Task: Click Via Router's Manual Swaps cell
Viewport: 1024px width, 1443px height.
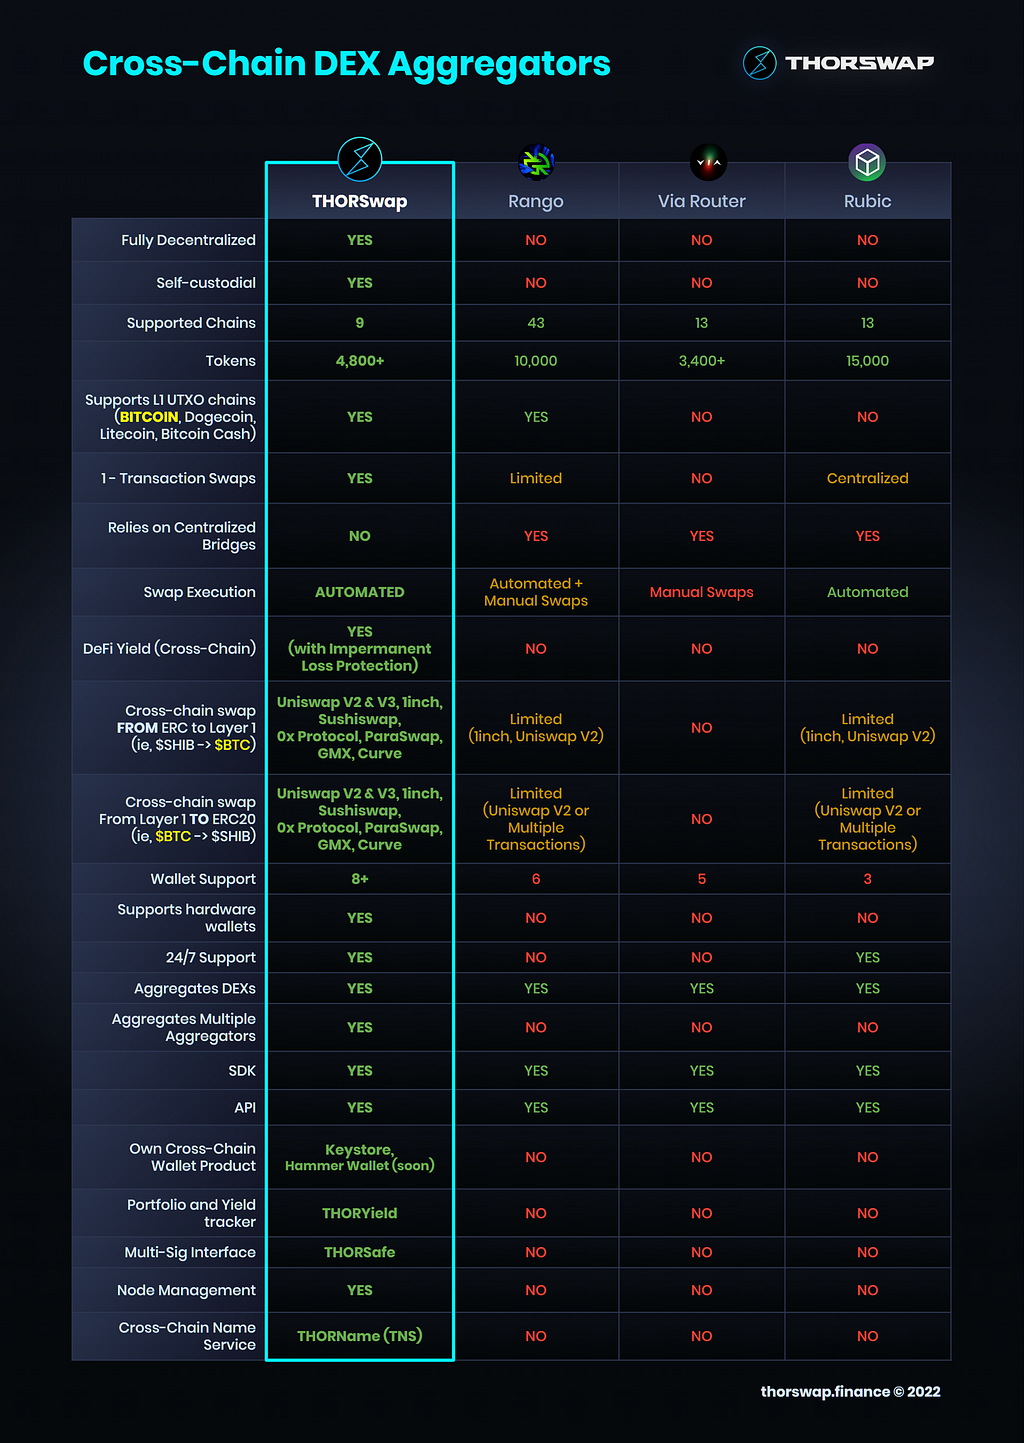Action: (x=702, y=592)
